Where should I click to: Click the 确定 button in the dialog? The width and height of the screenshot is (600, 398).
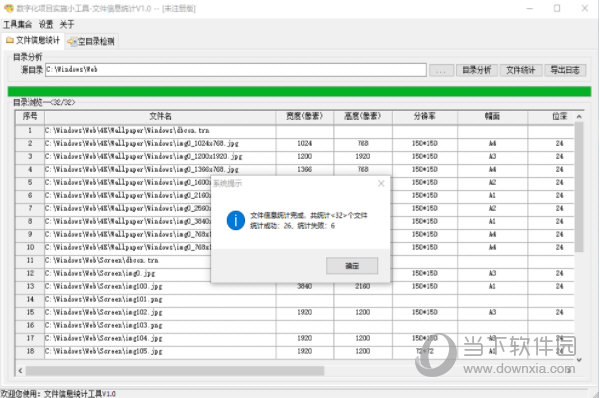tap(352, 266)
